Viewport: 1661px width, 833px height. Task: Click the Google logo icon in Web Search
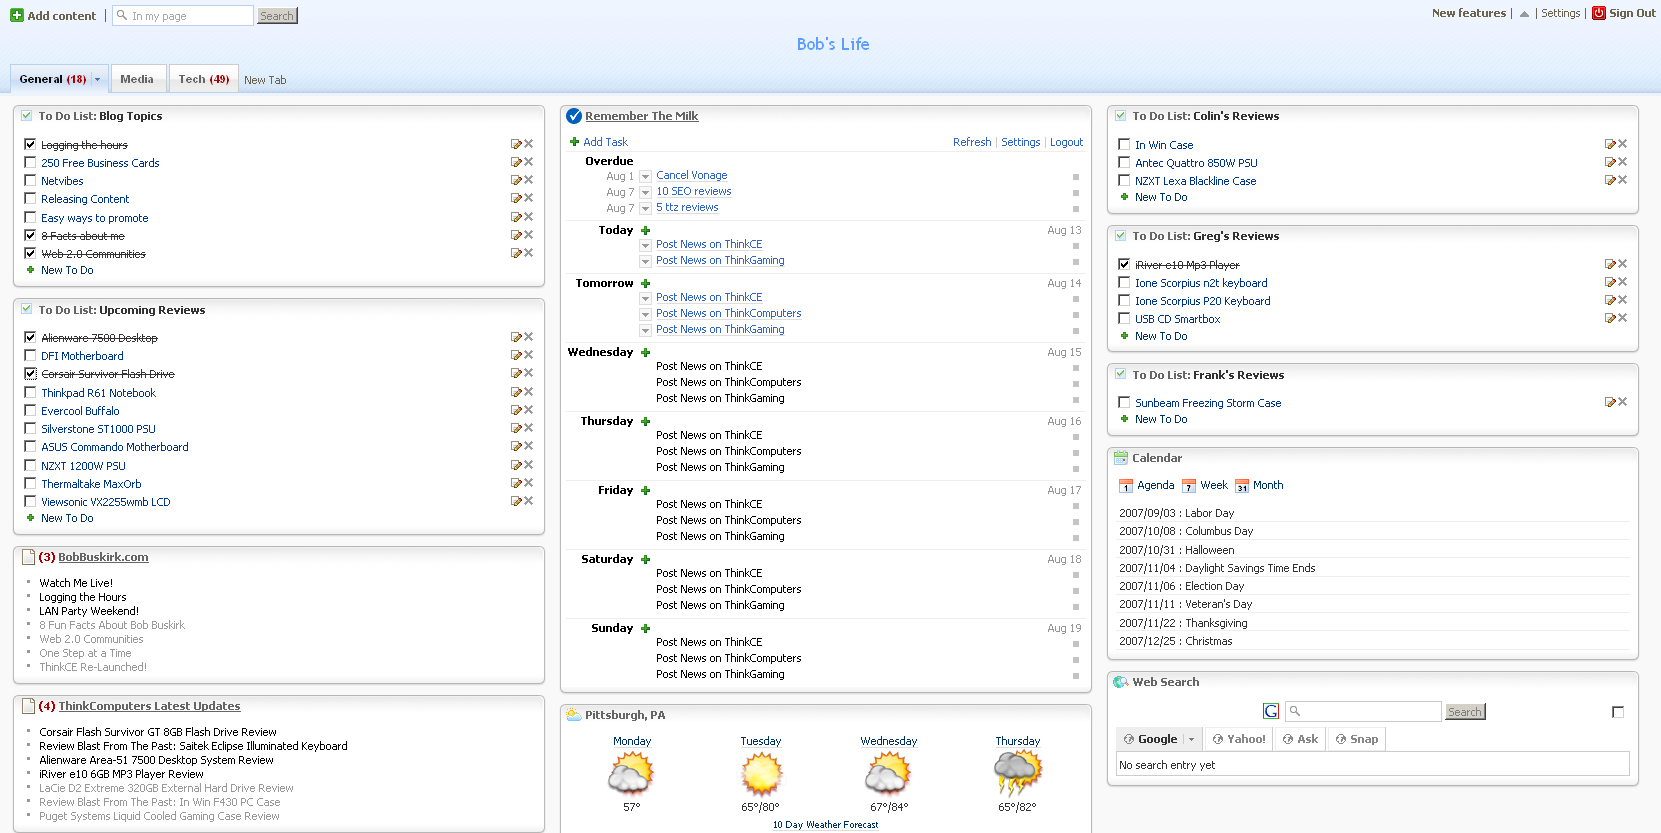(x=1270, y=712)
